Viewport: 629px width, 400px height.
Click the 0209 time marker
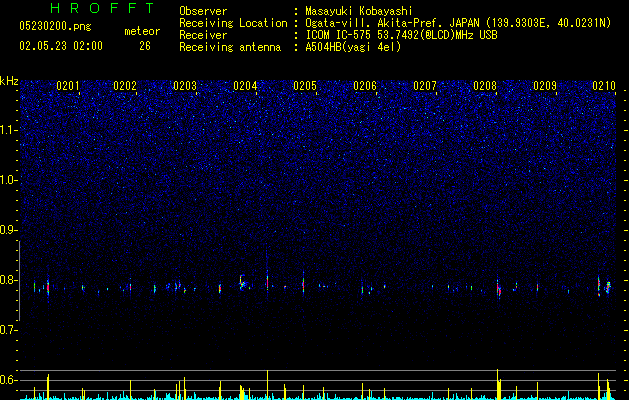point(545,86)
